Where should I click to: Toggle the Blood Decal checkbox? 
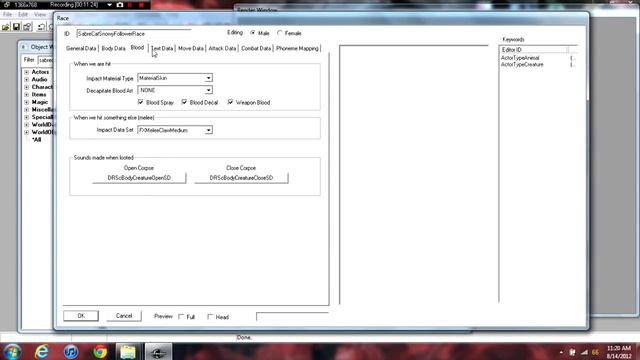[x=184, y=102]
